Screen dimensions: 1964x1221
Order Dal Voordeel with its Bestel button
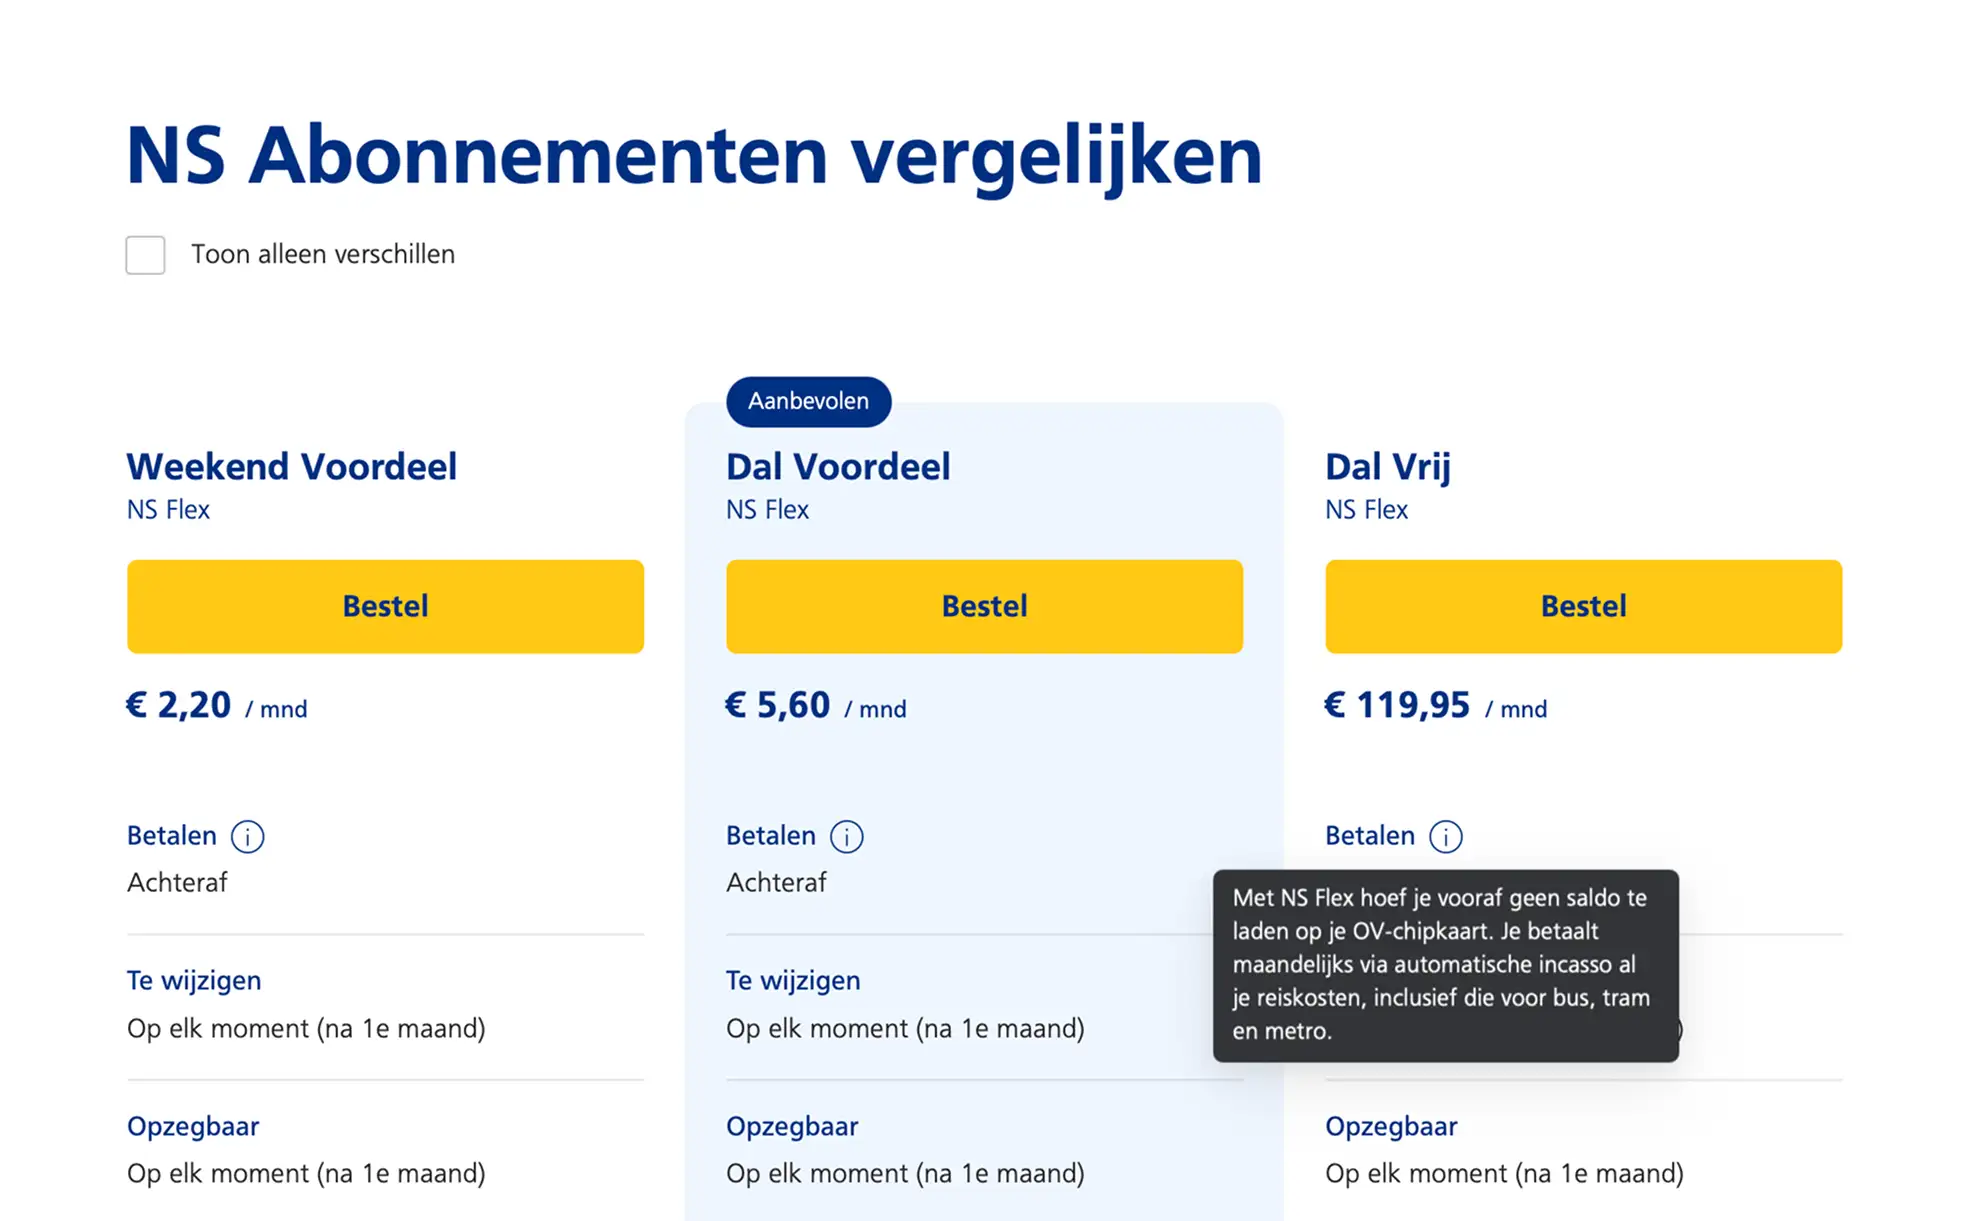(984, 606)
